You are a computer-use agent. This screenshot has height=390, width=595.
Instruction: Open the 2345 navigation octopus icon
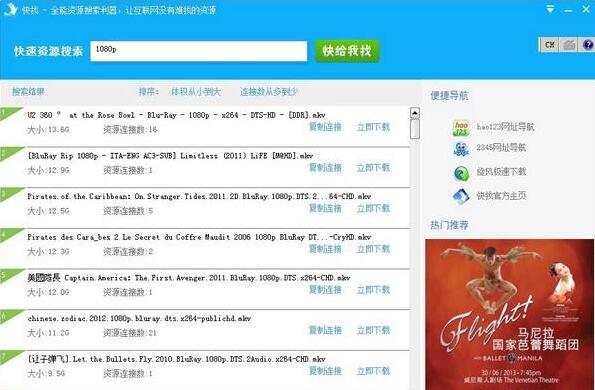click(x=461, y=149)
